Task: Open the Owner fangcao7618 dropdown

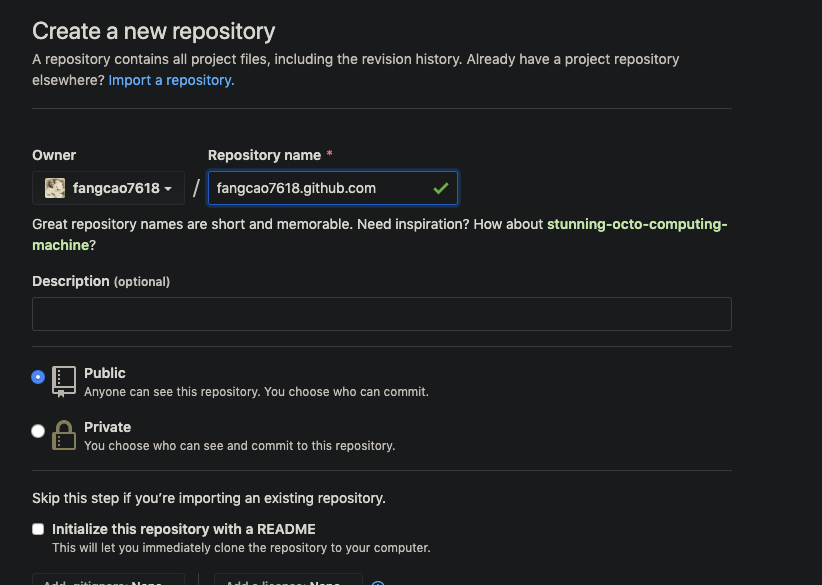Action: click(x=108, y=188)
